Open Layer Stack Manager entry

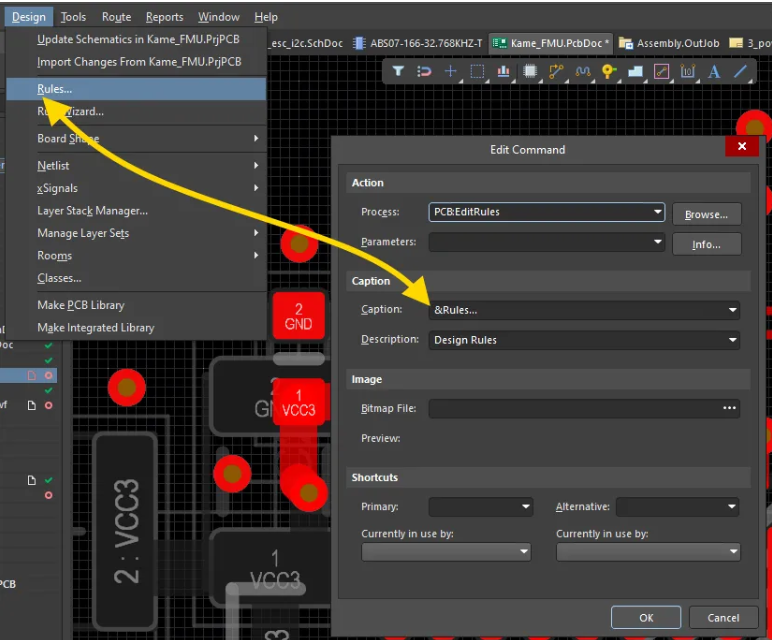[x=136, y=211]
